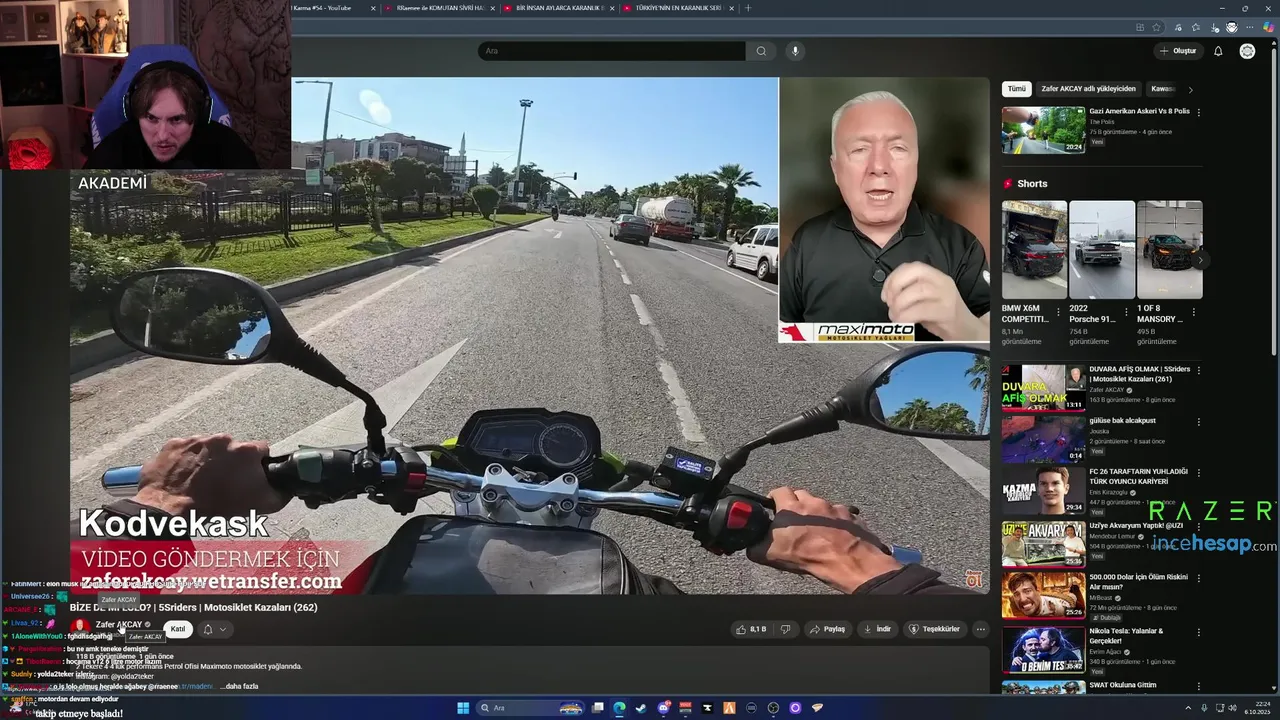Show next Shorts with arrow button
The height and width of the screenshot is (720, 1280).
[x=1200, y=260]
